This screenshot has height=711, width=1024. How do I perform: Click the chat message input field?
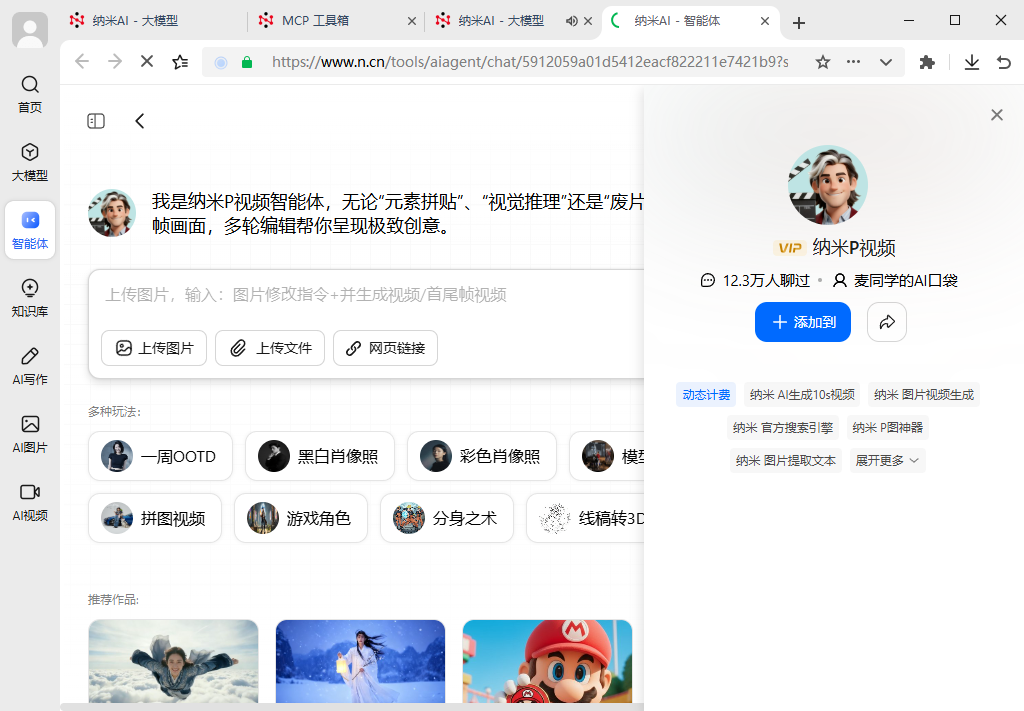pos(366,295)
